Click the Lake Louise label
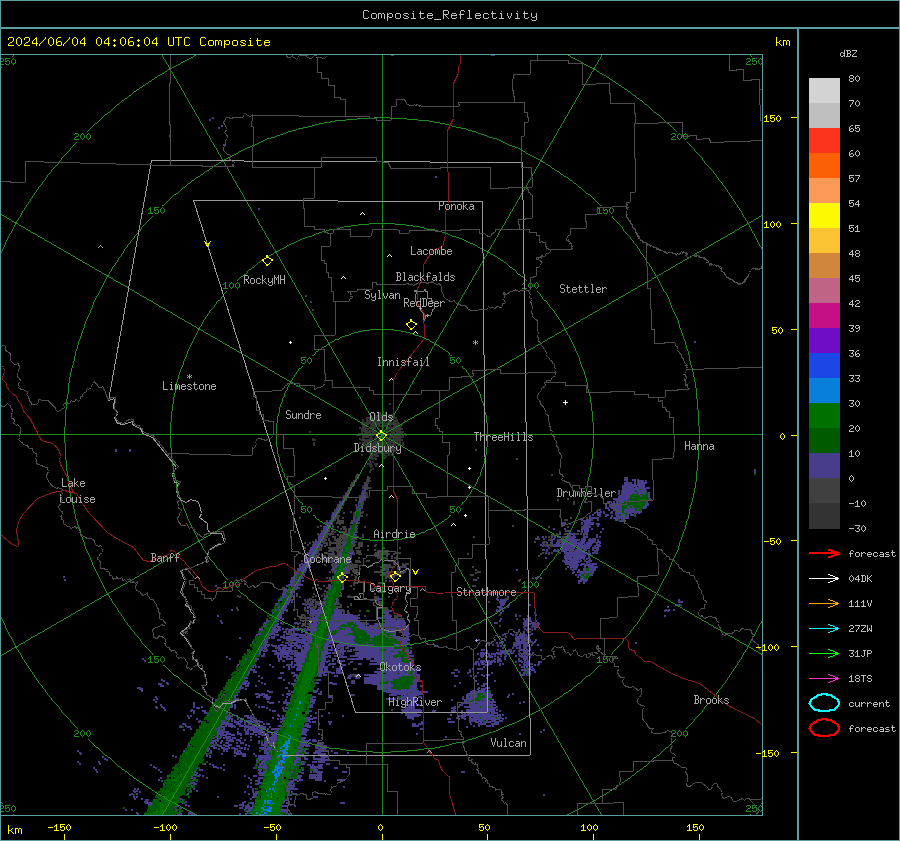900x841 pixels. click(x=77, y=491)
